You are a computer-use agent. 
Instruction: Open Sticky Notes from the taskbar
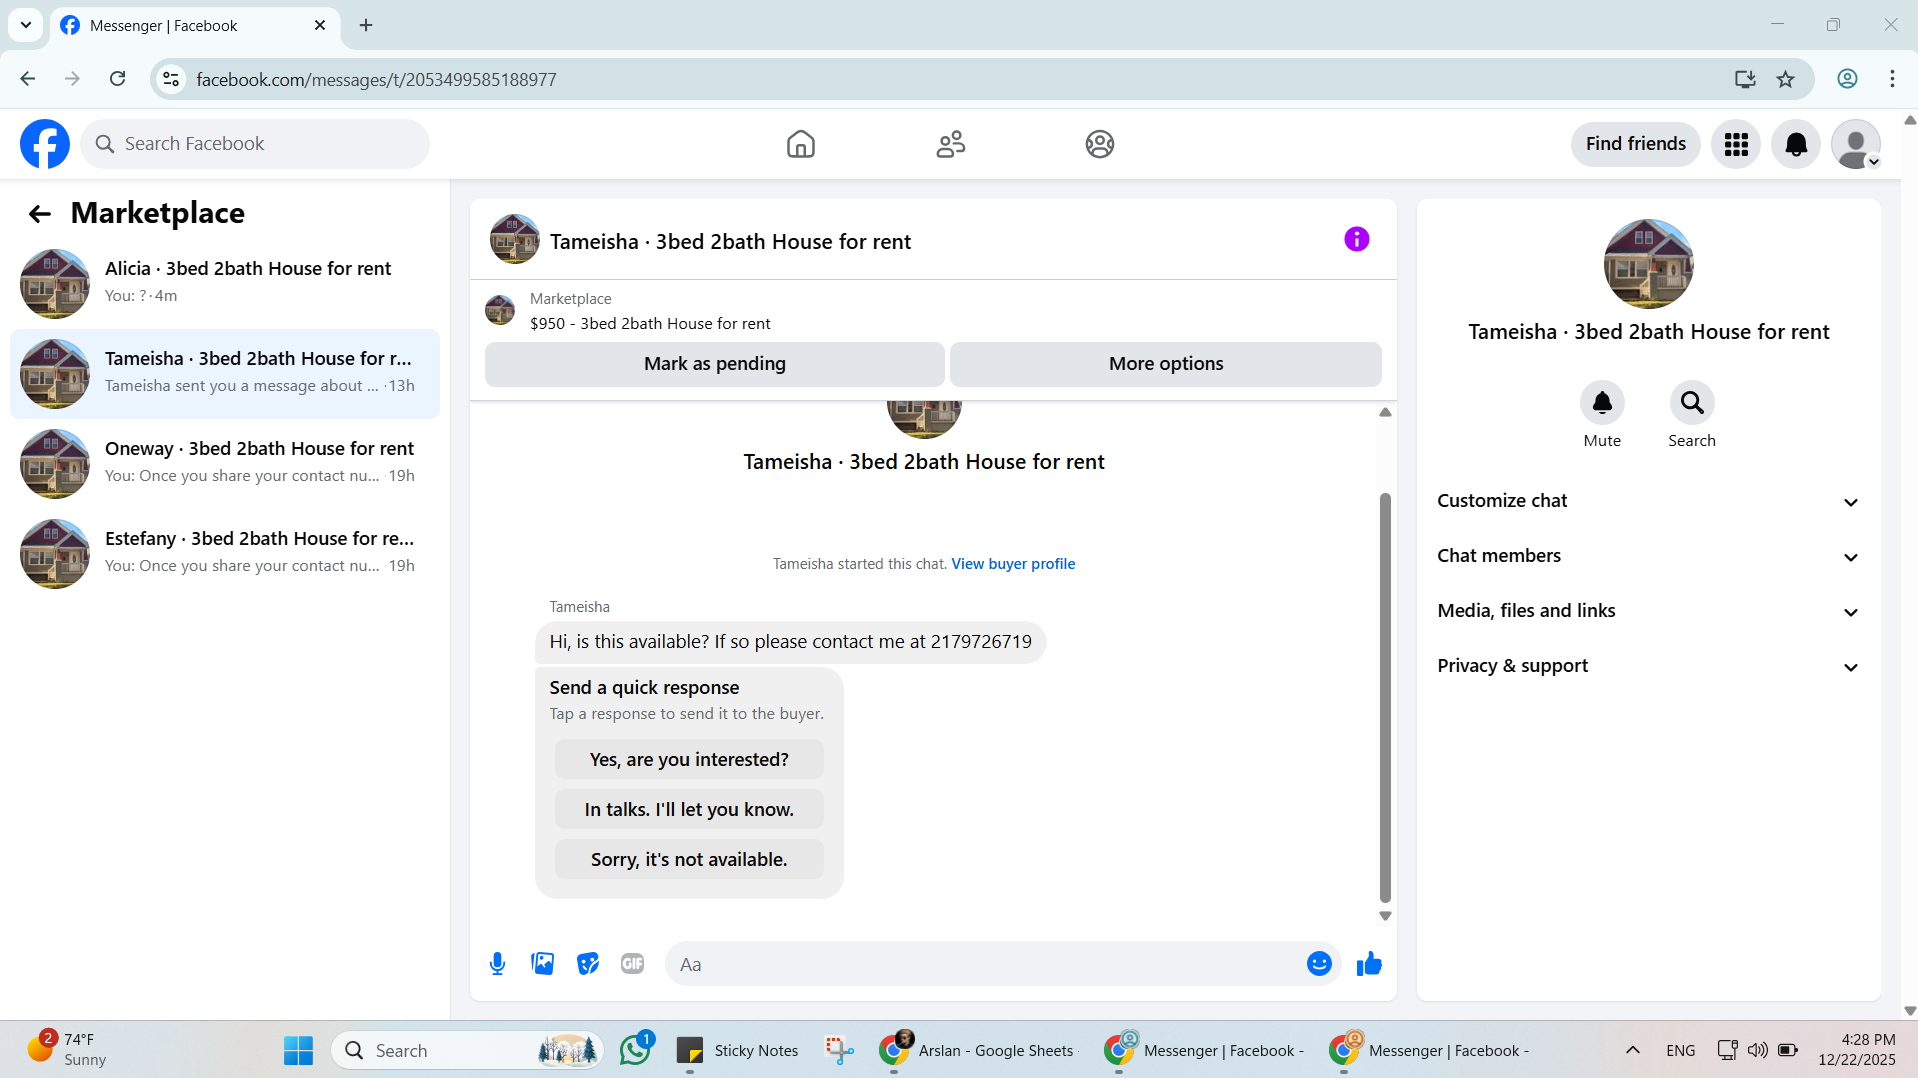coord(738,1050)
